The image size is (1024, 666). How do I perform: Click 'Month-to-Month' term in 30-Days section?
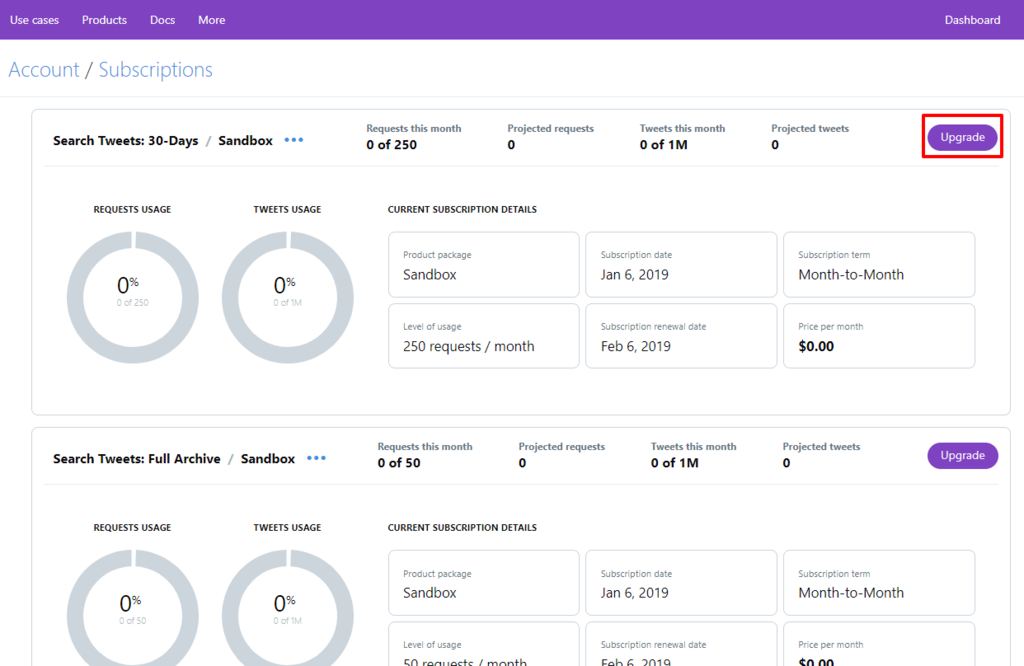click(x=851, y=274)
